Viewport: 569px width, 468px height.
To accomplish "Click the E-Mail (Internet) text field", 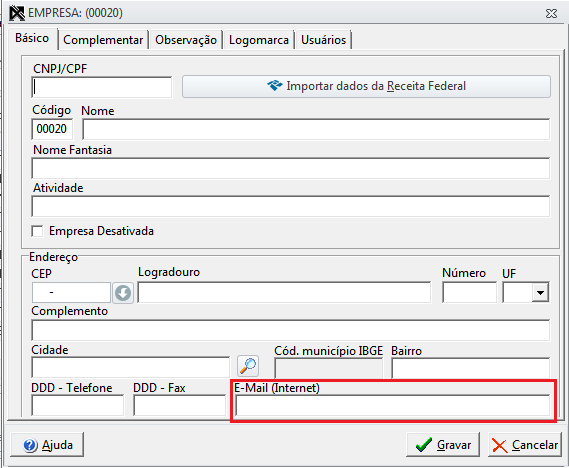I will pyautogui.click(x=392, y=406).
